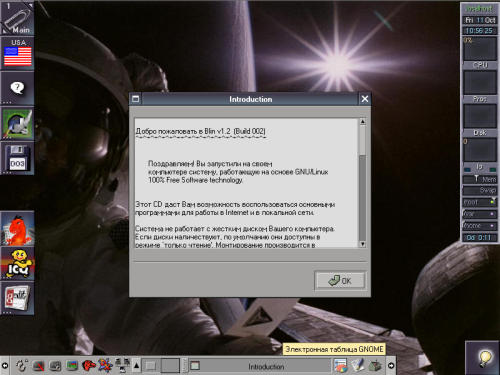Launch the pen and paper editor icon
Viewport: 500px width, 375px height.
(358, 365)
